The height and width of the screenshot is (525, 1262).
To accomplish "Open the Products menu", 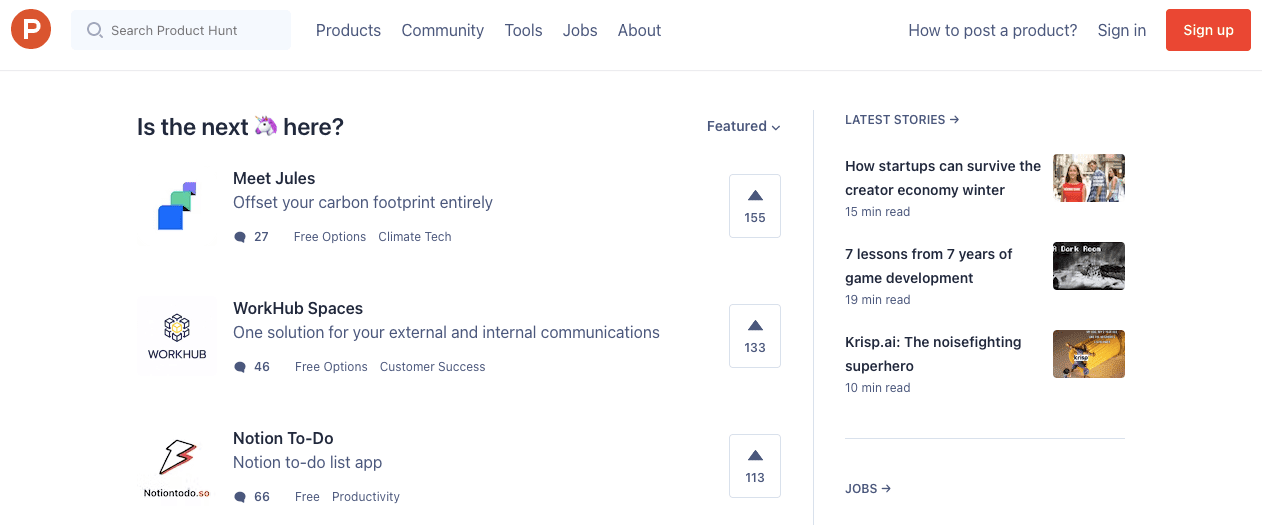I will pyautogui.click(x=348, y=30).
